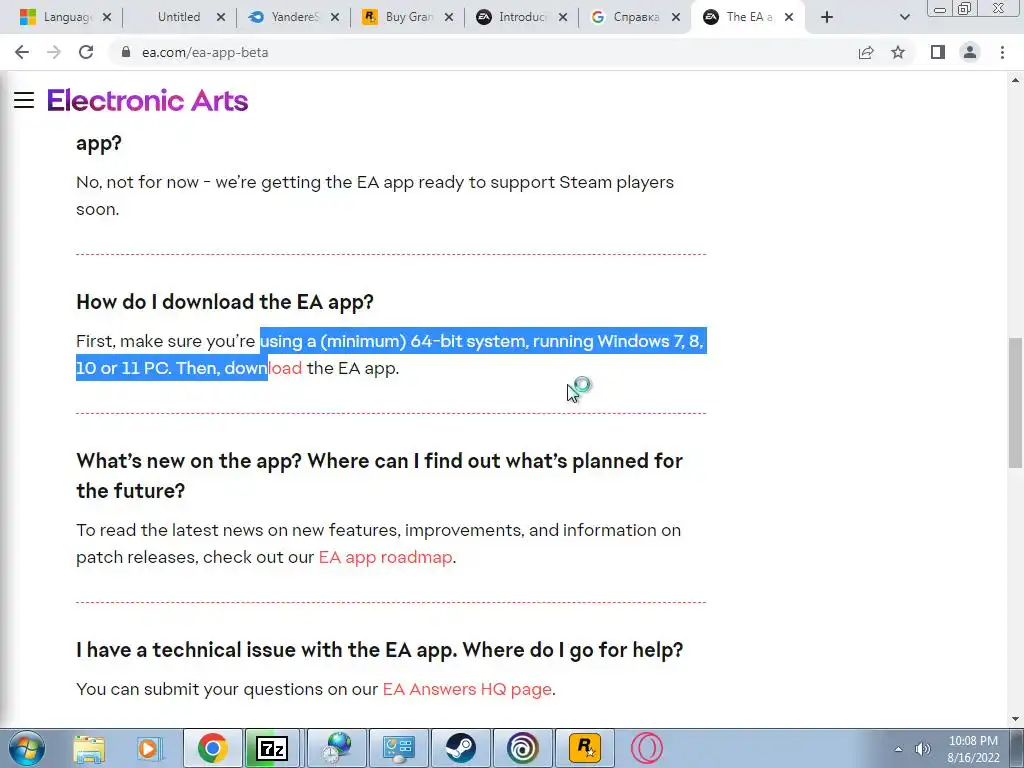
Task: Click the 'How do I download the EA app?' heading
Action: 225,302
